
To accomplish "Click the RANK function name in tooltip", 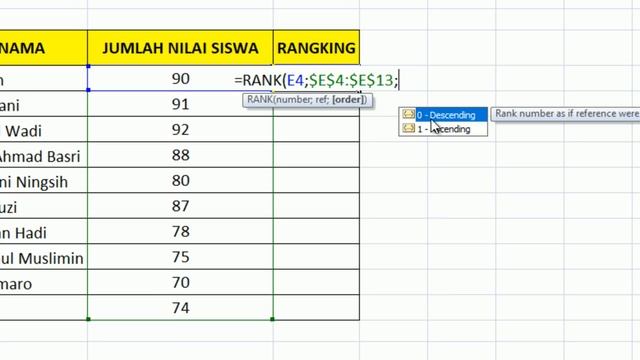I will click(260, 100).
